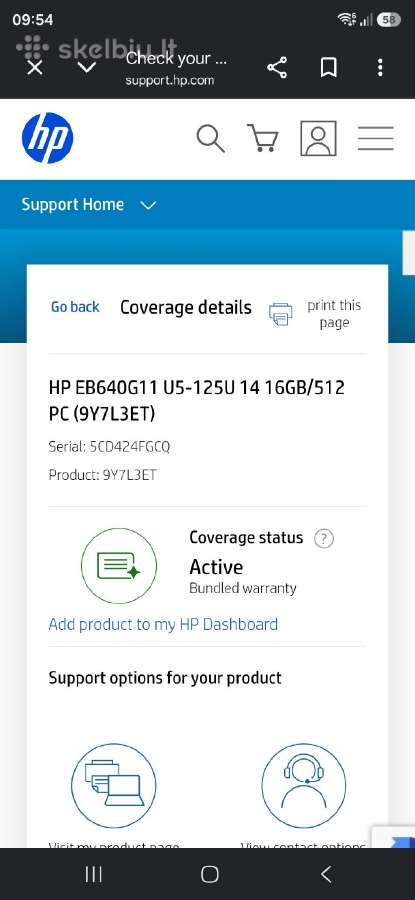The height and width of the screenshot is (900, 415).
Task: Open site search with magnifier icon
Action: point(211,138)
